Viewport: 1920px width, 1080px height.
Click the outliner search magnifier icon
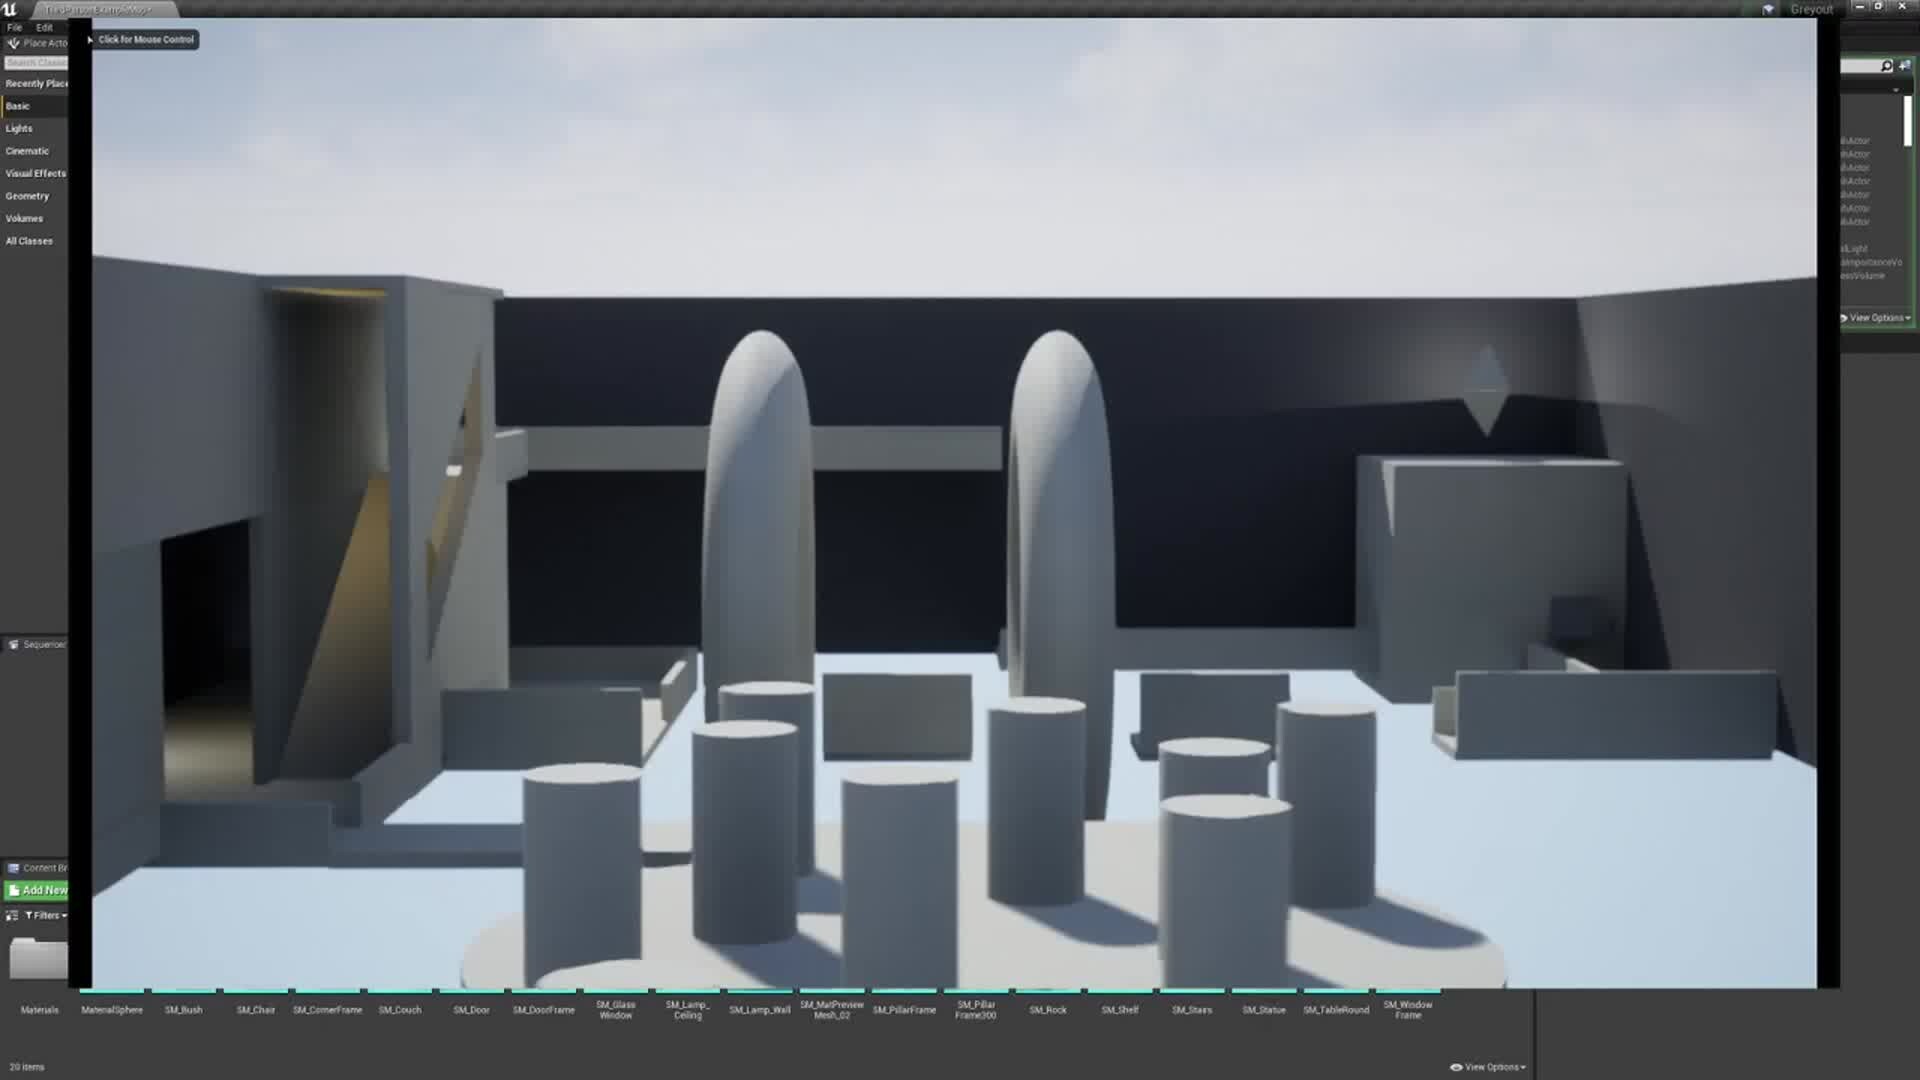tap(1886, 66)
